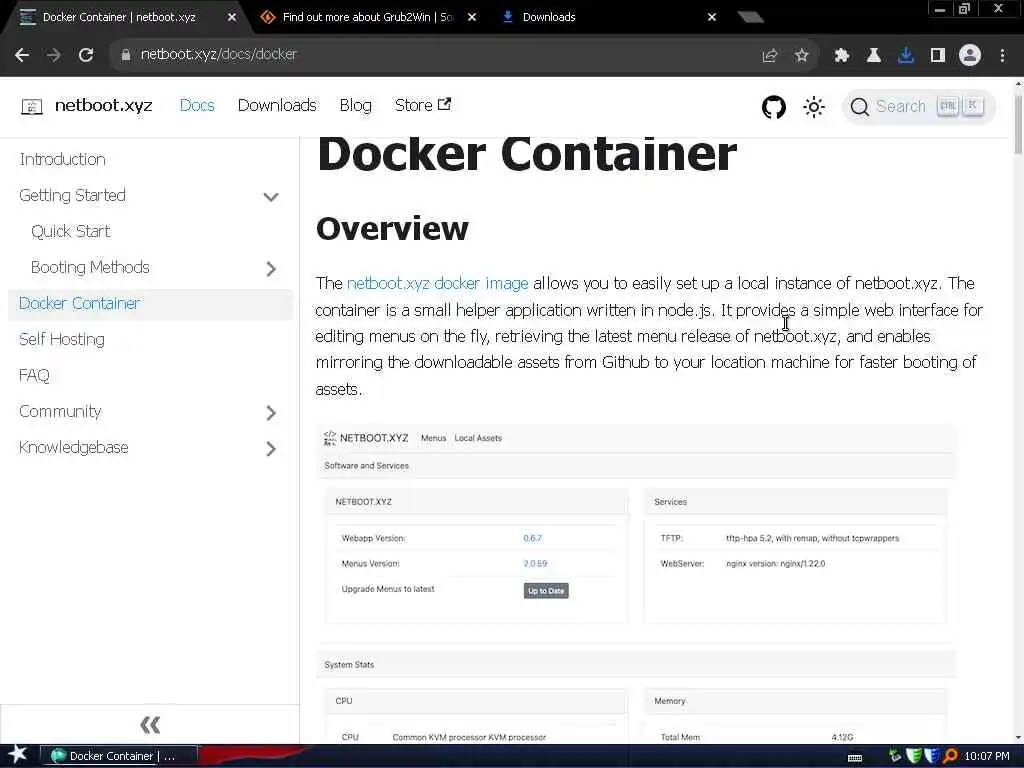Open FAQ in the sidebar

34,376
